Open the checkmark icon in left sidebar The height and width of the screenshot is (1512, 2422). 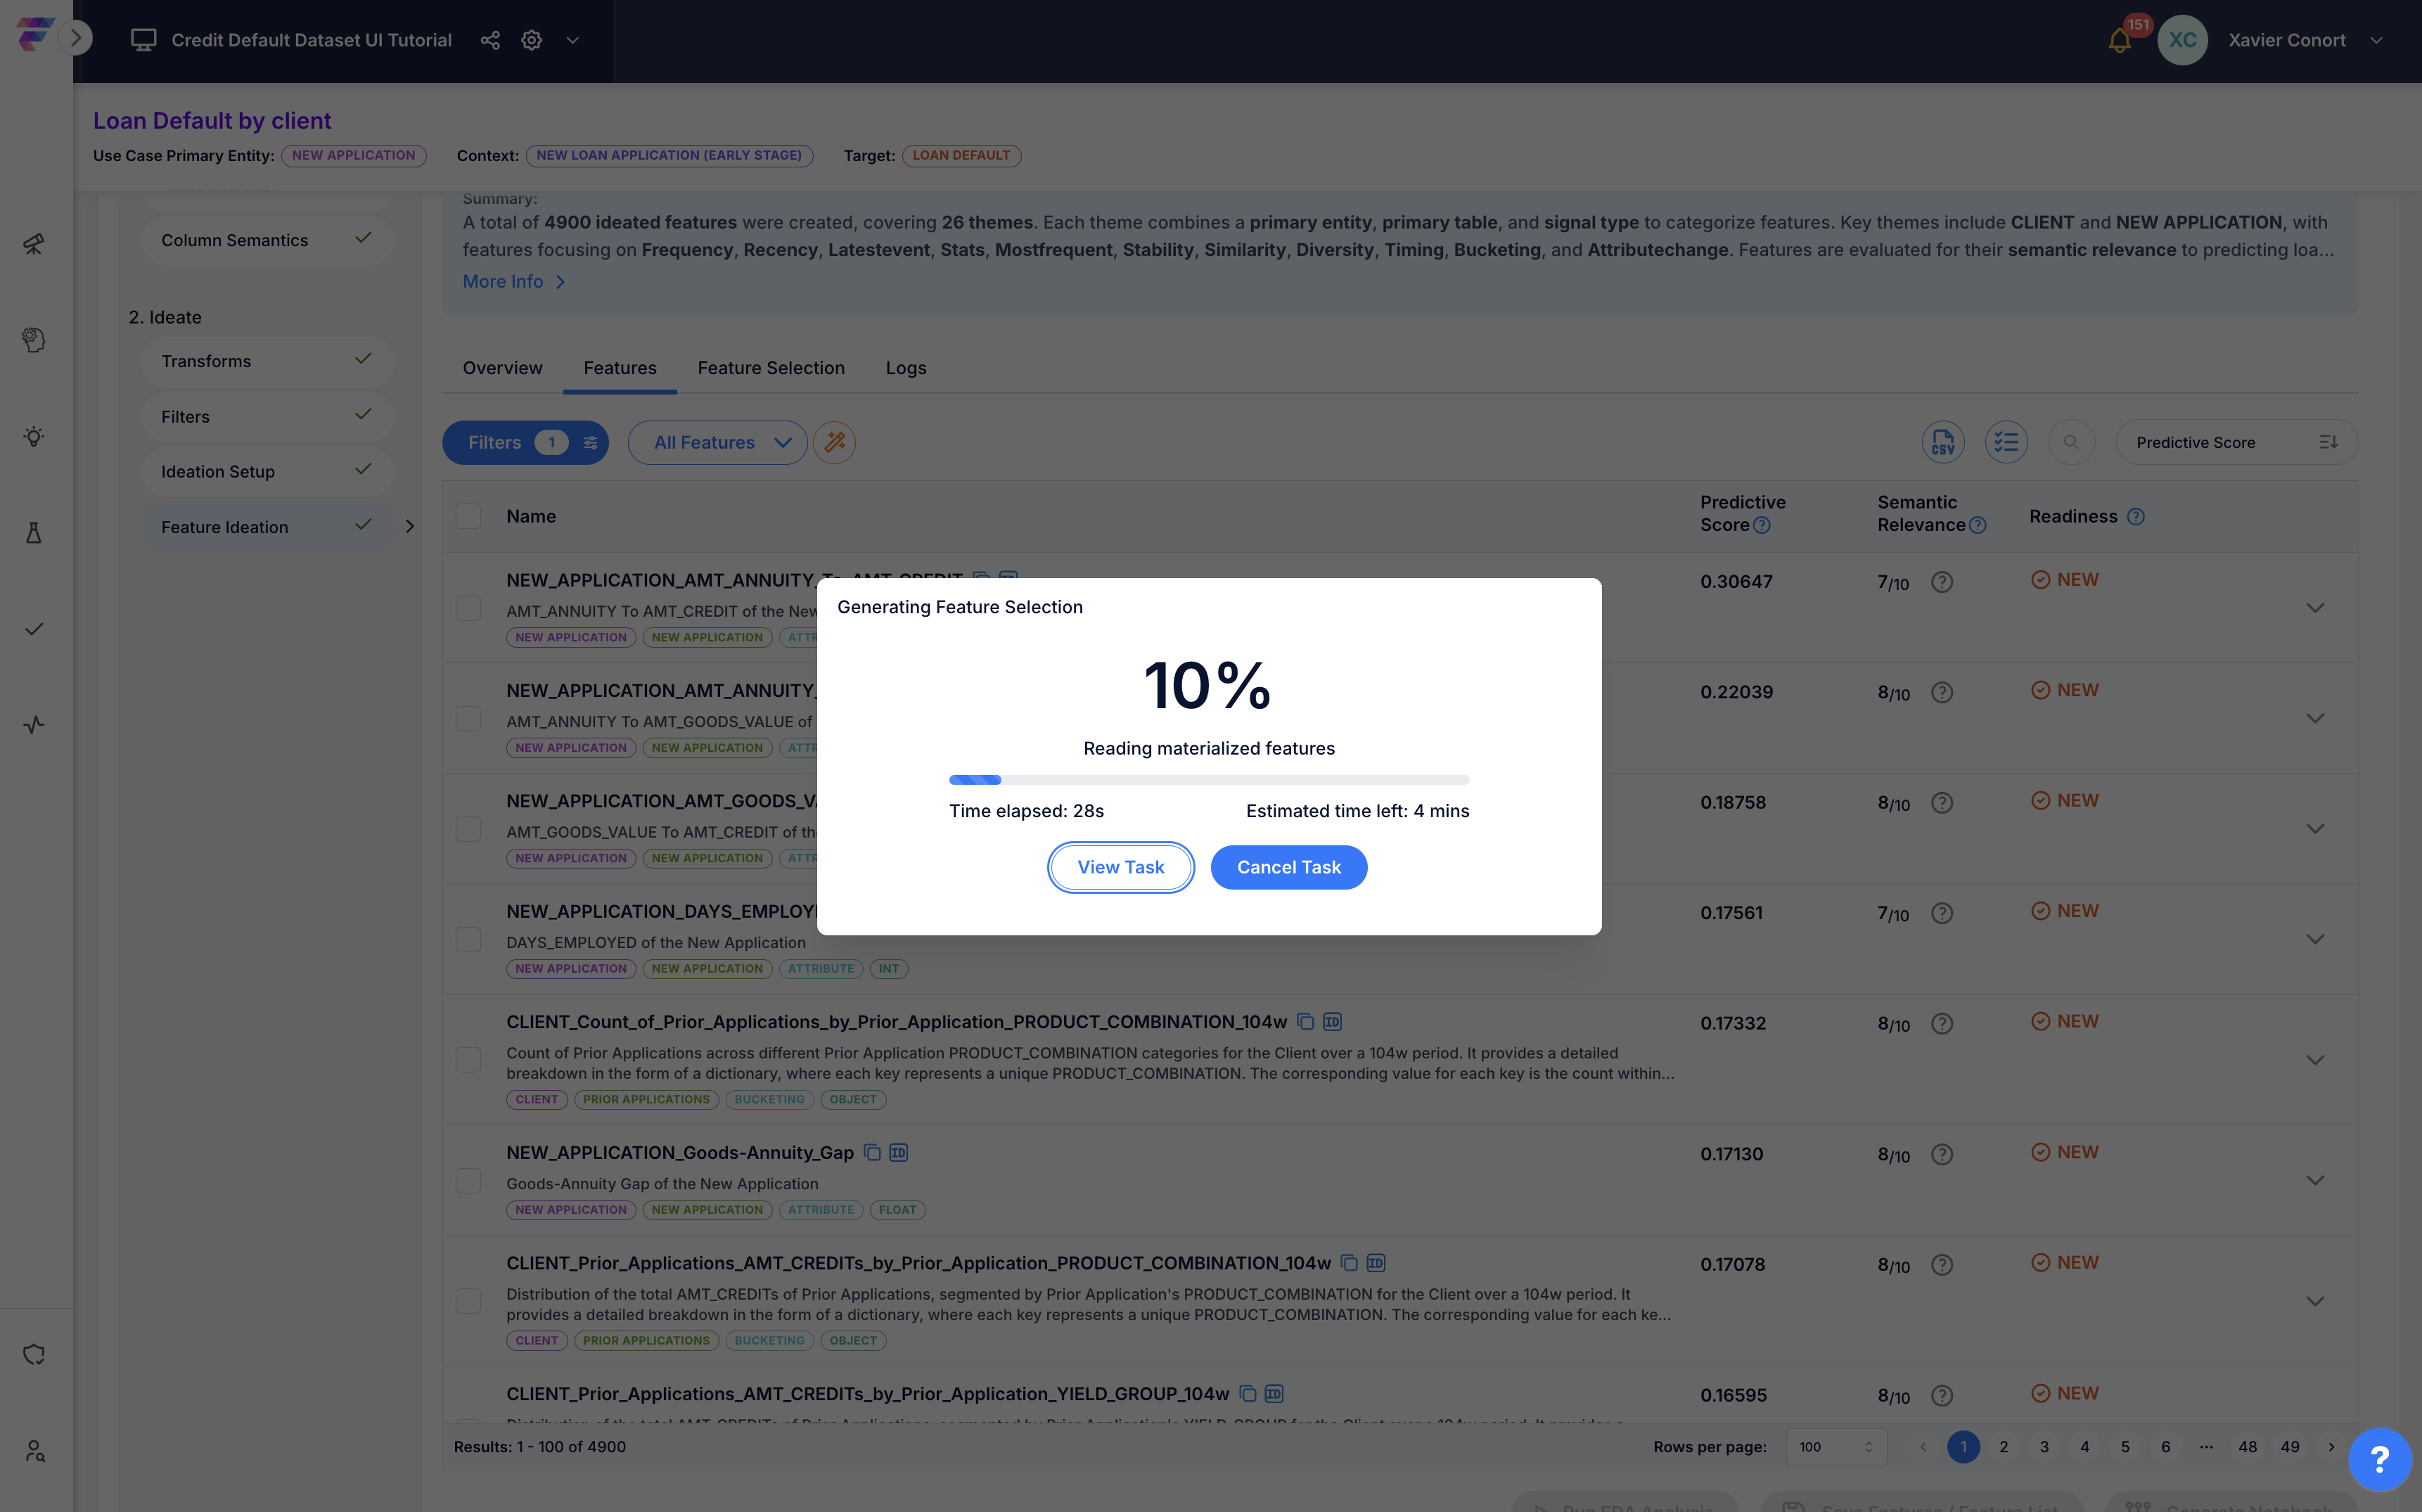click(x=34, y=629)
